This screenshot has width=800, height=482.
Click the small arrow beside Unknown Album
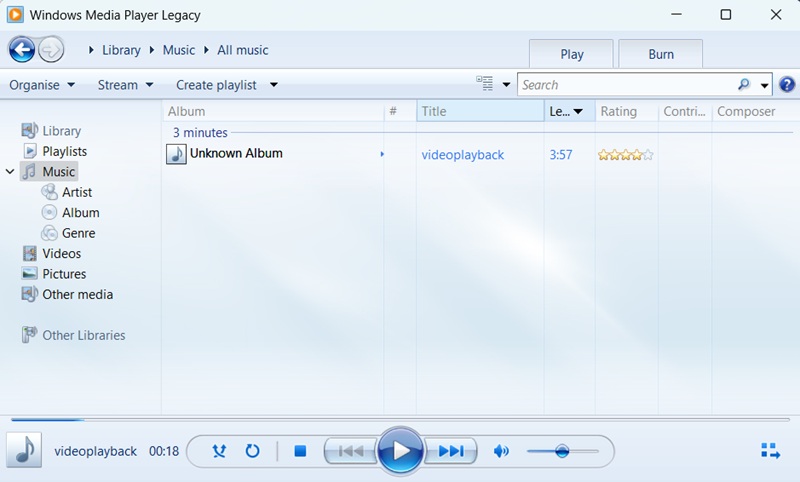tap(382, 154)
